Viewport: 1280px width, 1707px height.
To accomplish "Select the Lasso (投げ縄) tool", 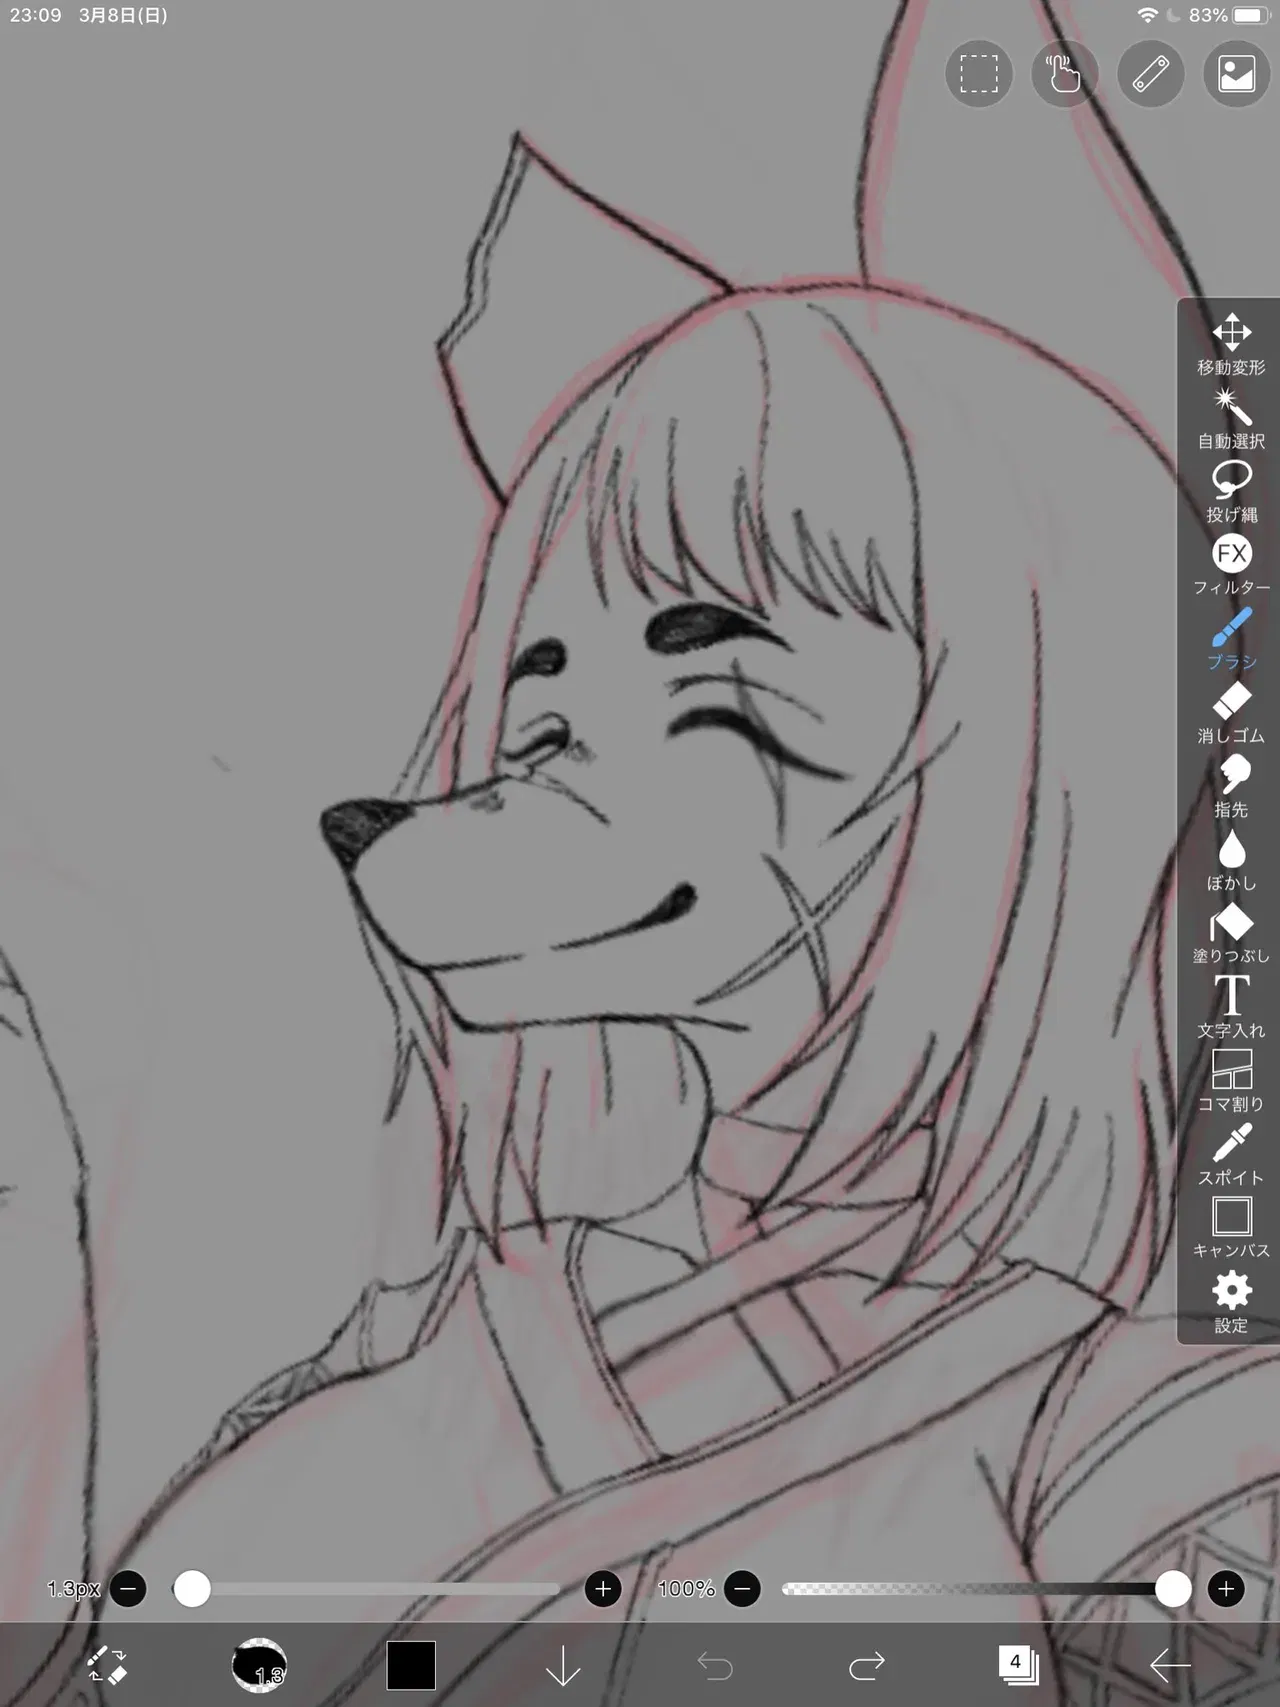I will [x=1231, y=492].
